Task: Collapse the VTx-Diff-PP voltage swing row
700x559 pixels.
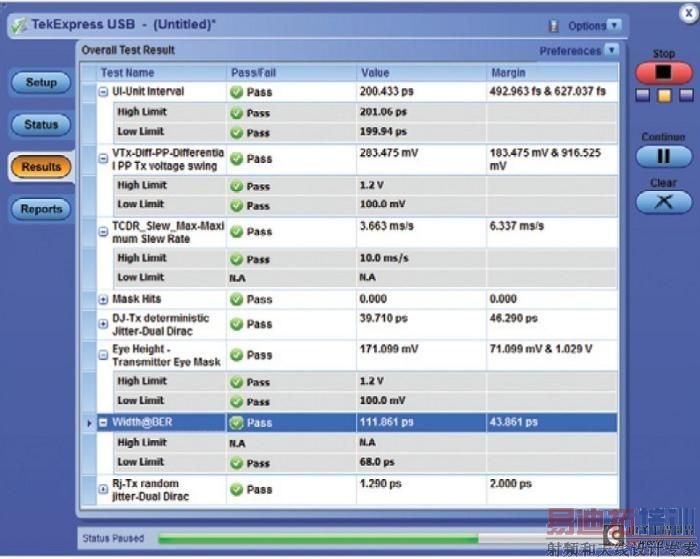Action: click(x=103, y=159)
